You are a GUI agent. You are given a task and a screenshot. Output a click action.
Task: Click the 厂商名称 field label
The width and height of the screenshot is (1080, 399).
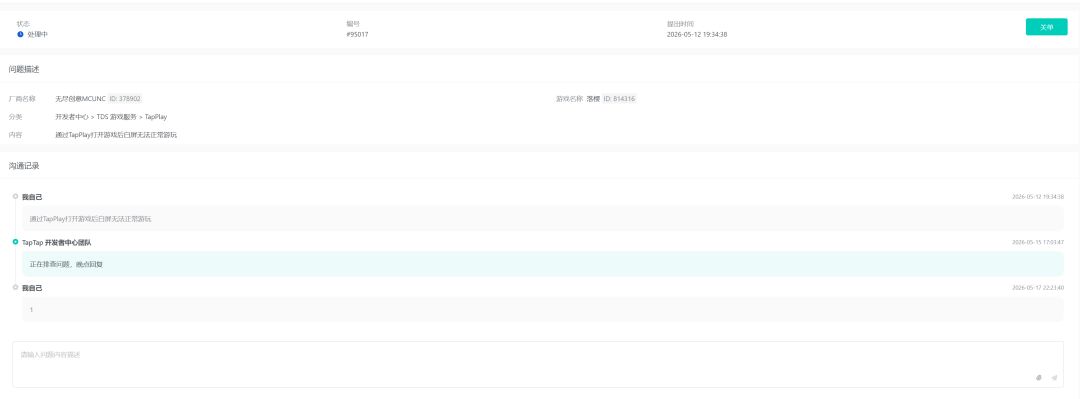(x=22, y=99)
